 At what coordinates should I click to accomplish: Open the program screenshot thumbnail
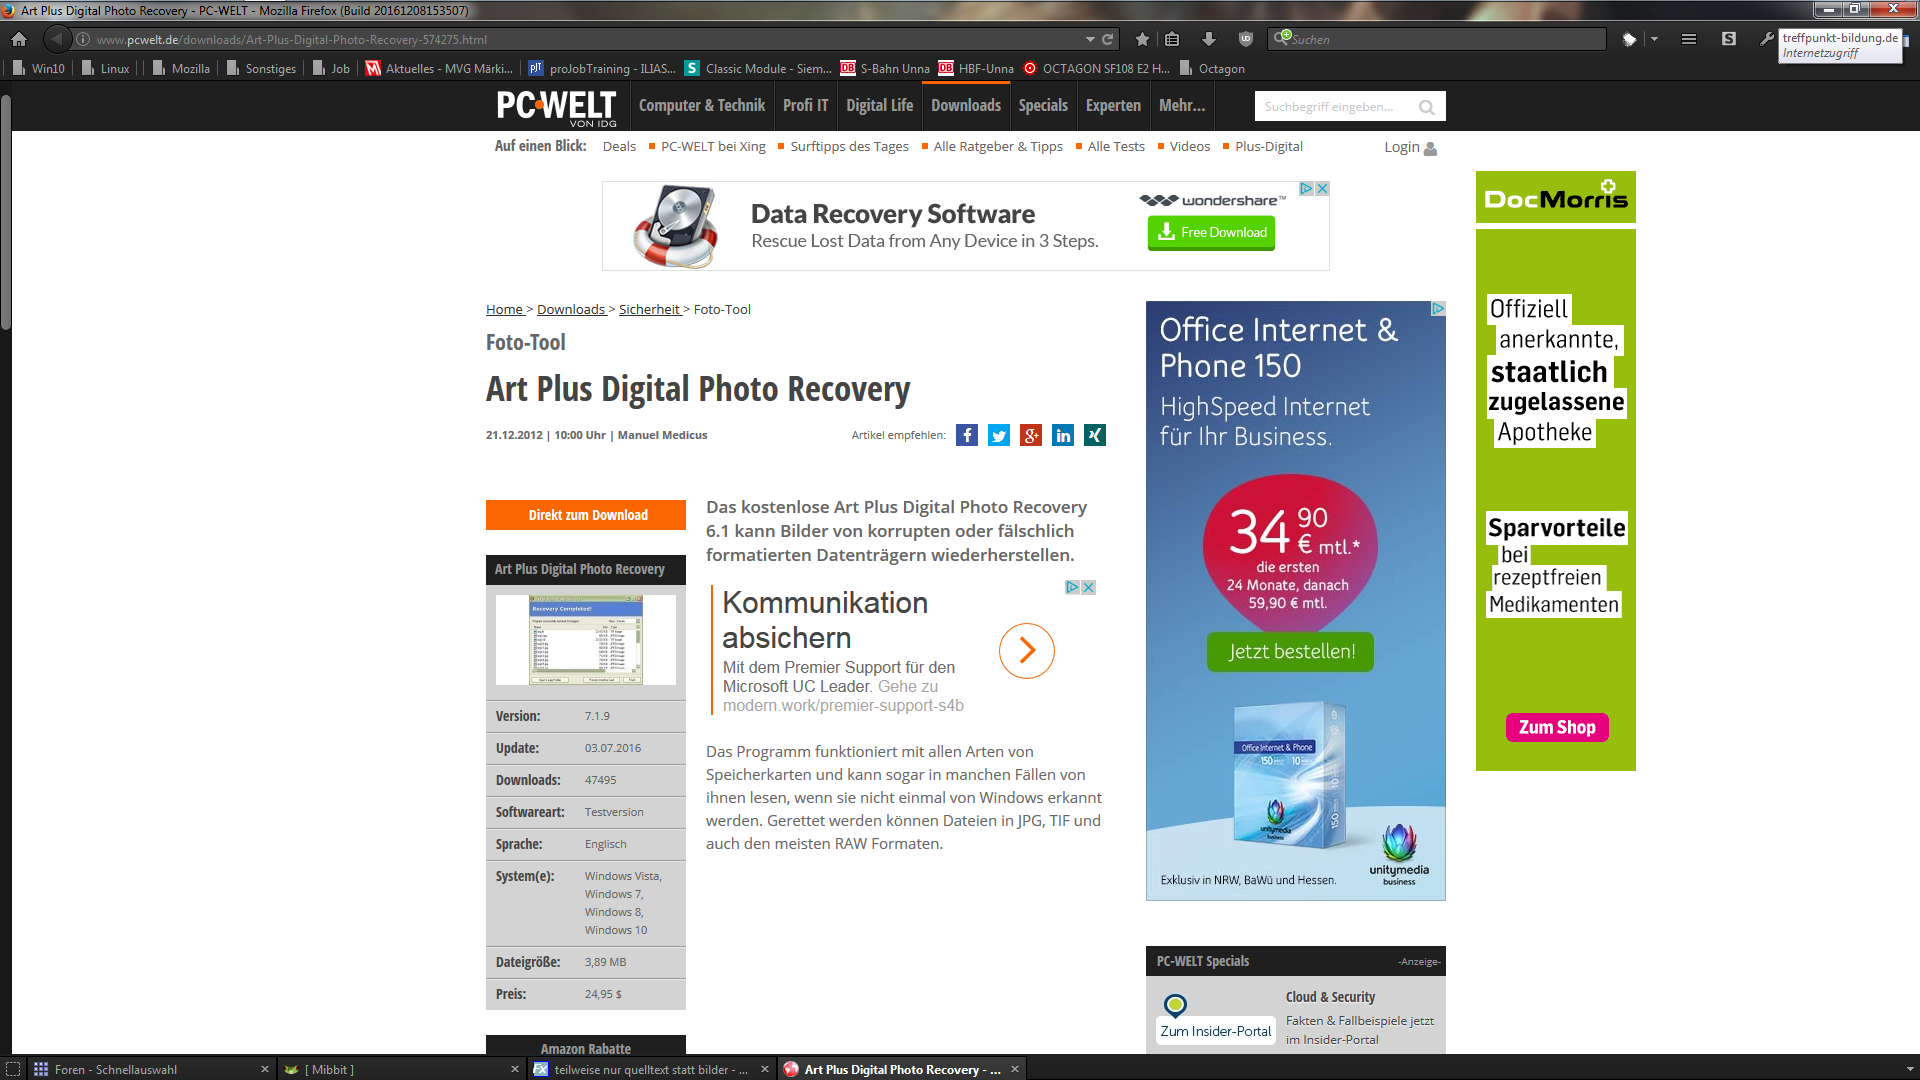click(586, 640)
